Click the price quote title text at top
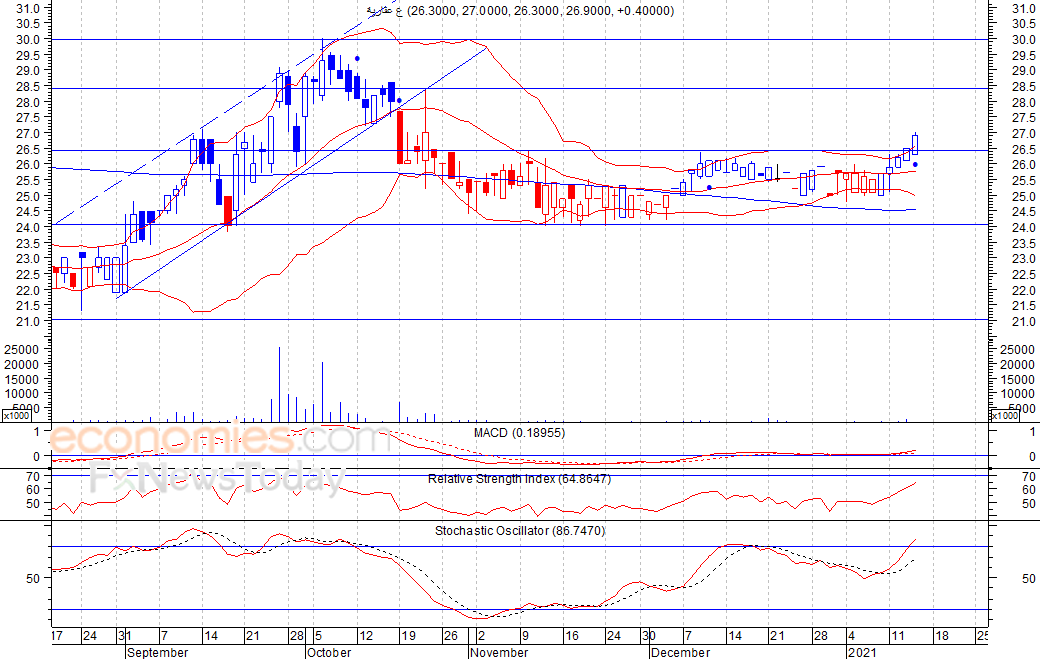This screenshot has height=659, width=1040. click(519, 11)
